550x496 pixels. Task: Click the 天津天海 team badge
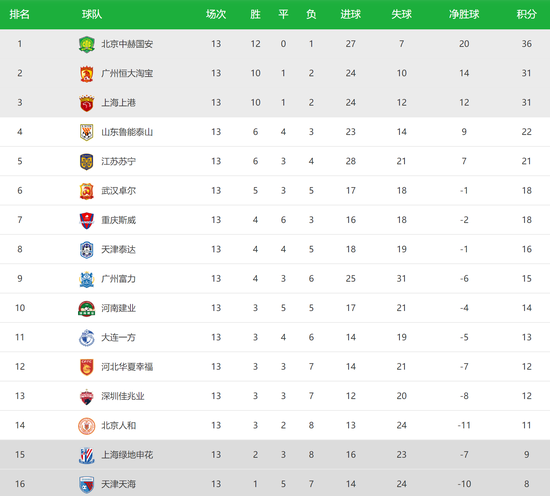tap(86, 484)
